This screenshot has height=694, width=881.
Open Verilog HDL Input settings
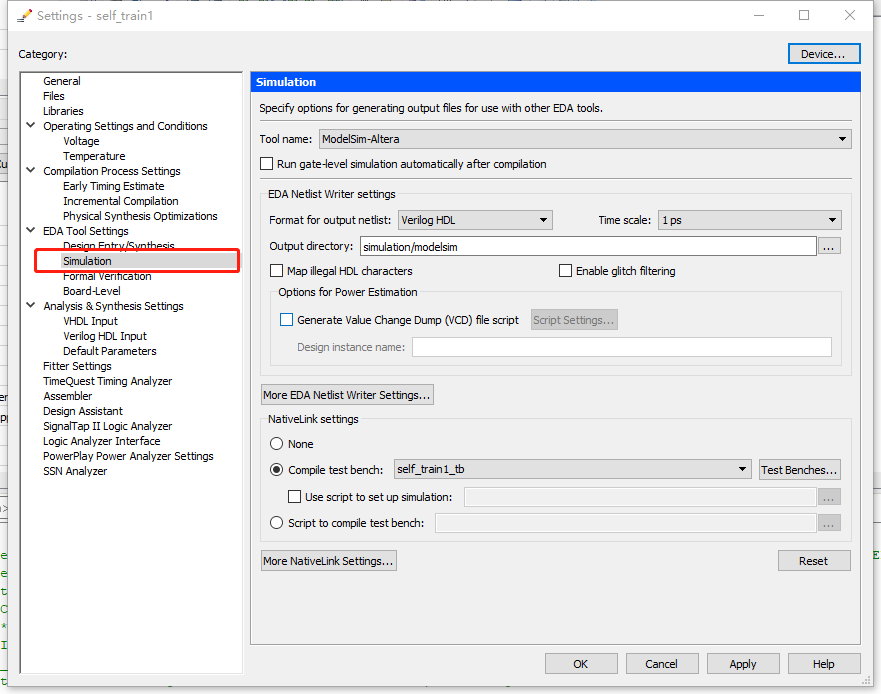tap(105, 336)
